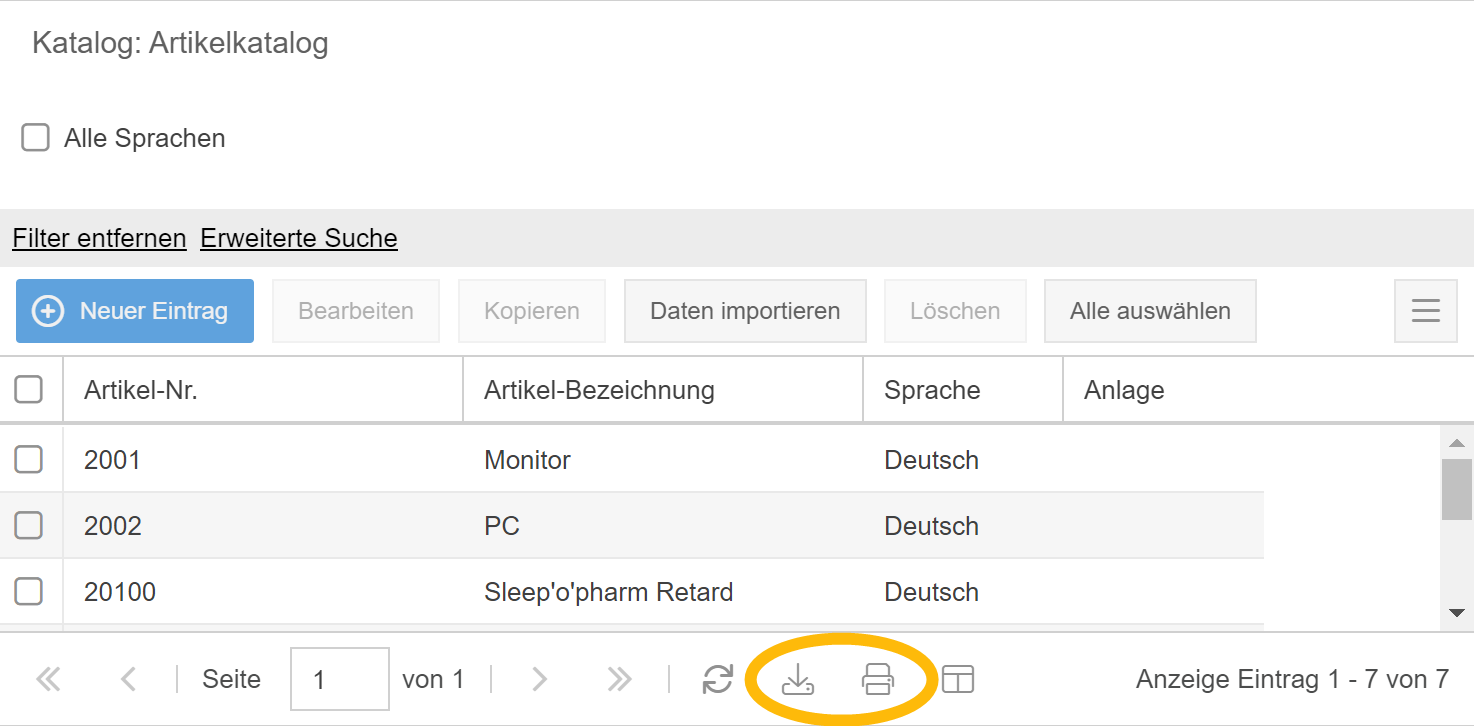Go to first page double-arrow icon

click(48, 680)
